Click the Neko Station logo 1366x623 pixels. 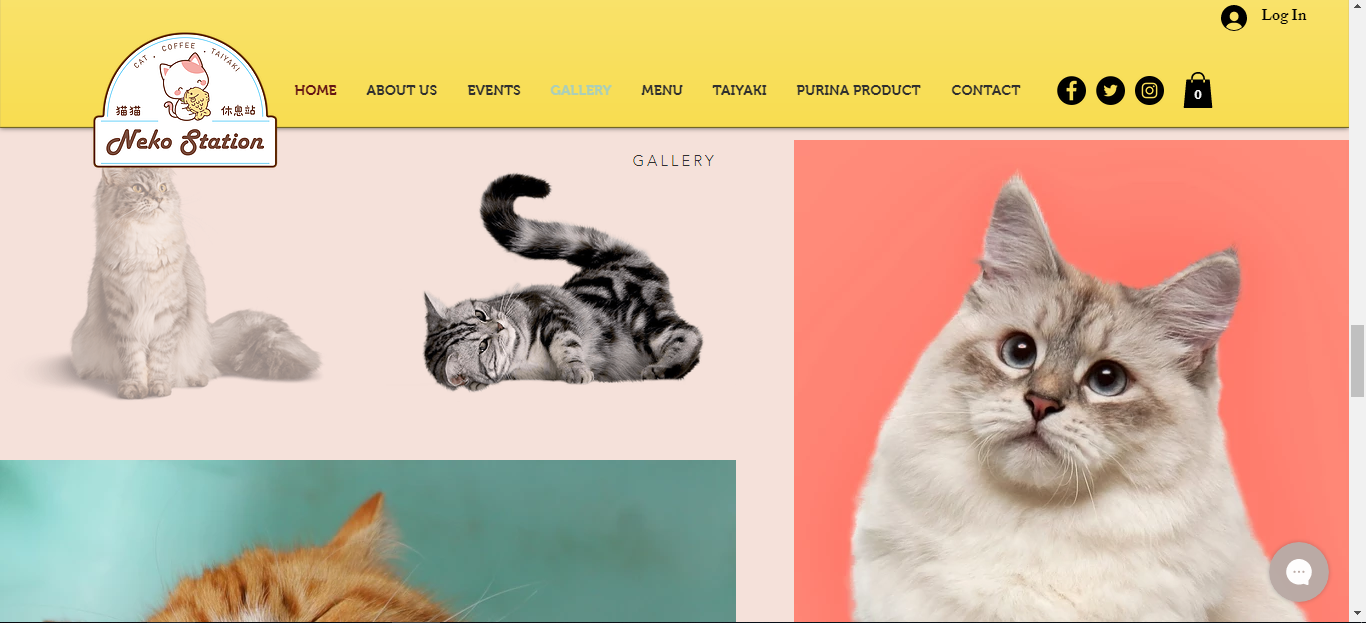(x=185, y=100)
